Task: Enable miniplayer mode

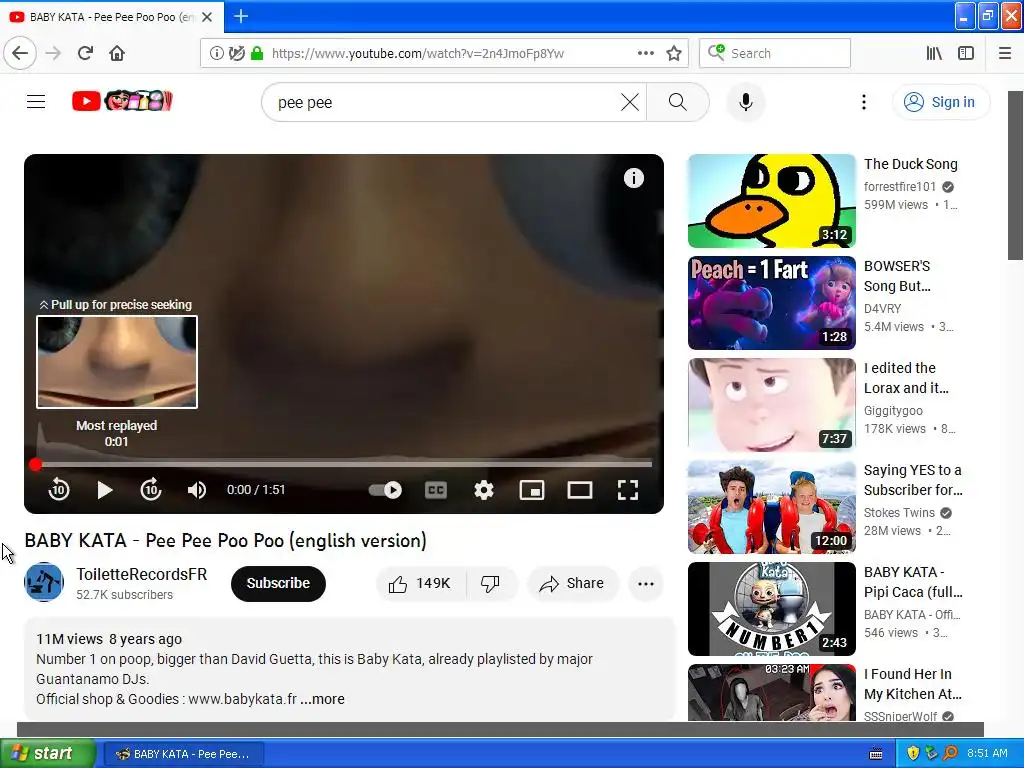Action: click(x=532, y=490)
